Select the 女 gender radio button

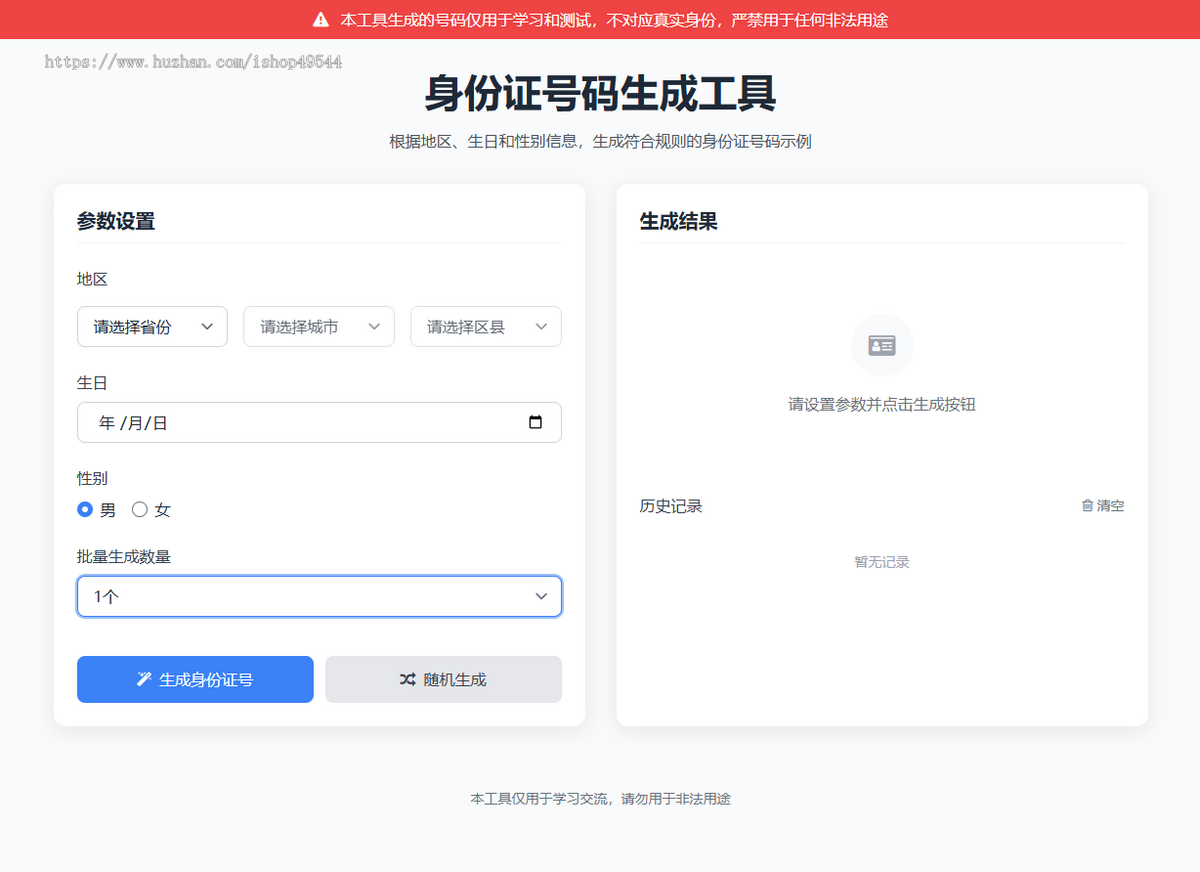(139, 509)
